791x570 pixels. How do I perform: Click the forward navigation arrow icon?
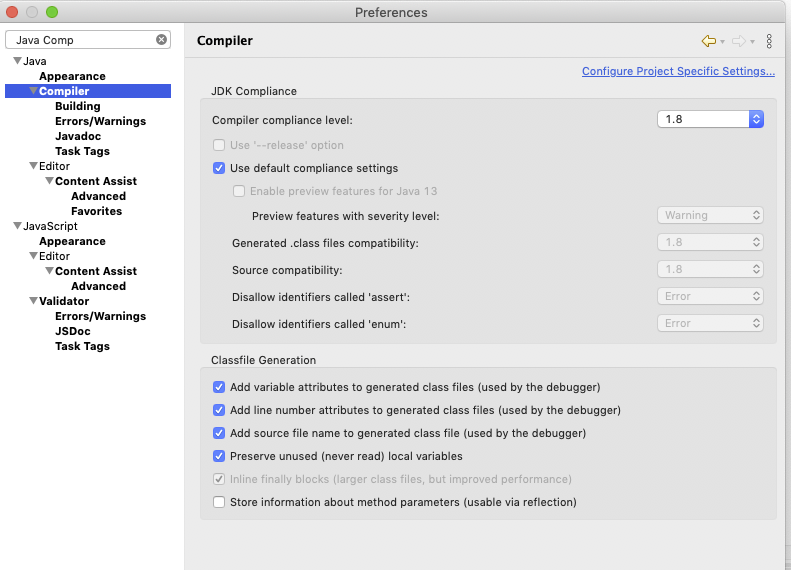click(739, 41)
